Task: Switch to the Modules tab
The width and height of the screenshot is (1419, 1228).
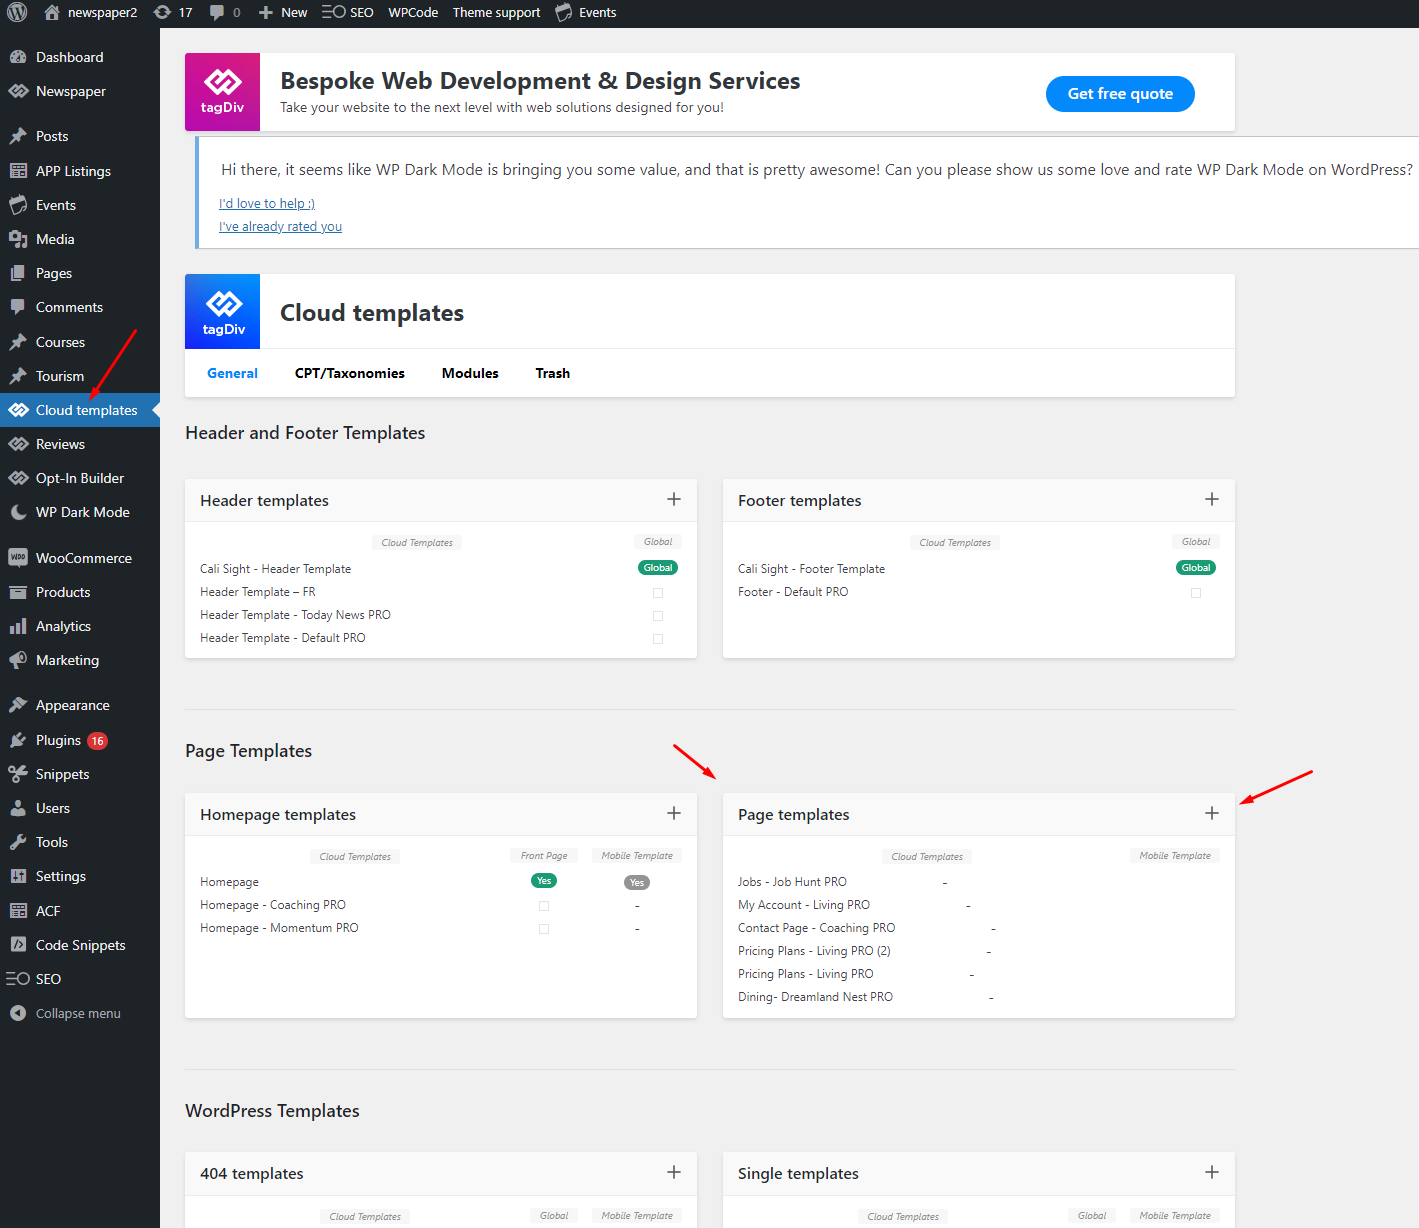Action: (x=470, y=373)
